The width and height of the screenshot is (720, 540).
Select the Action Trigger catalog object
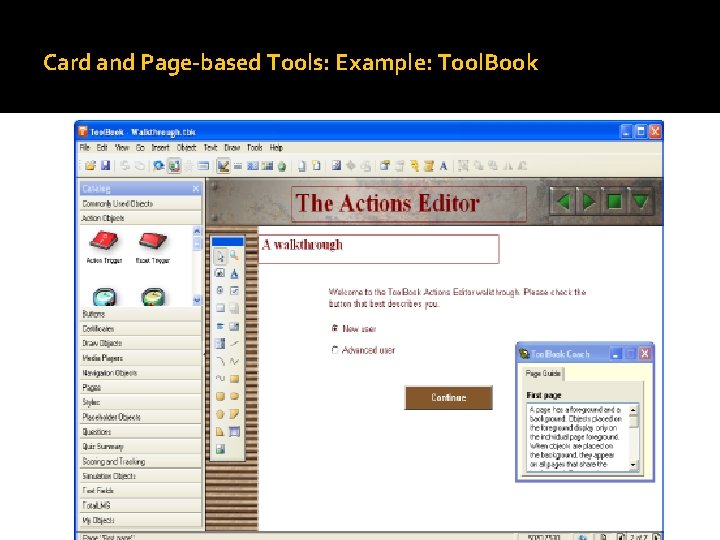(x=104, y=247)
